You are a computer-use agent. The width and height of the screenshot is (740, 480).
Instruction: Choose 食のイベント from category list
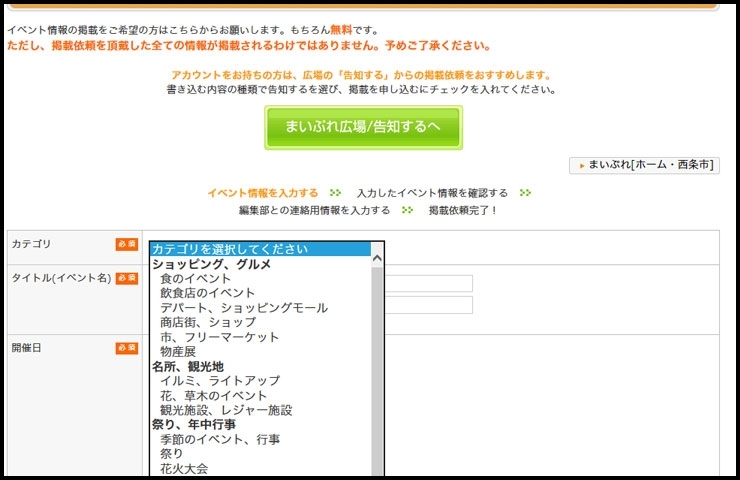[x=196, y=278]
